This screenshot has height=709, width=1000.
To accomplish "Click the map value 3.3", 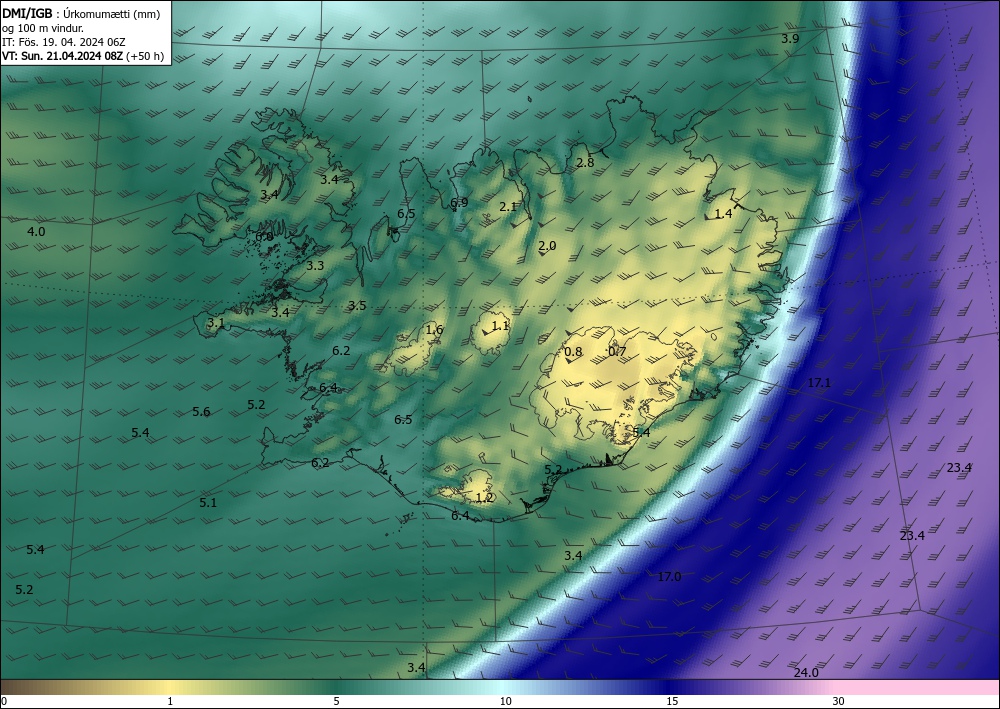I will (x=315, y=266).
